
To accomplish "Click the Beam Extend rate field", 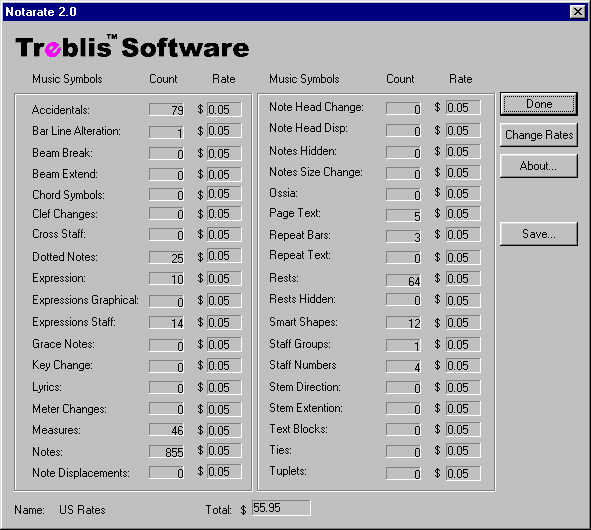I will pyautogui.click(x=224, y=175).
